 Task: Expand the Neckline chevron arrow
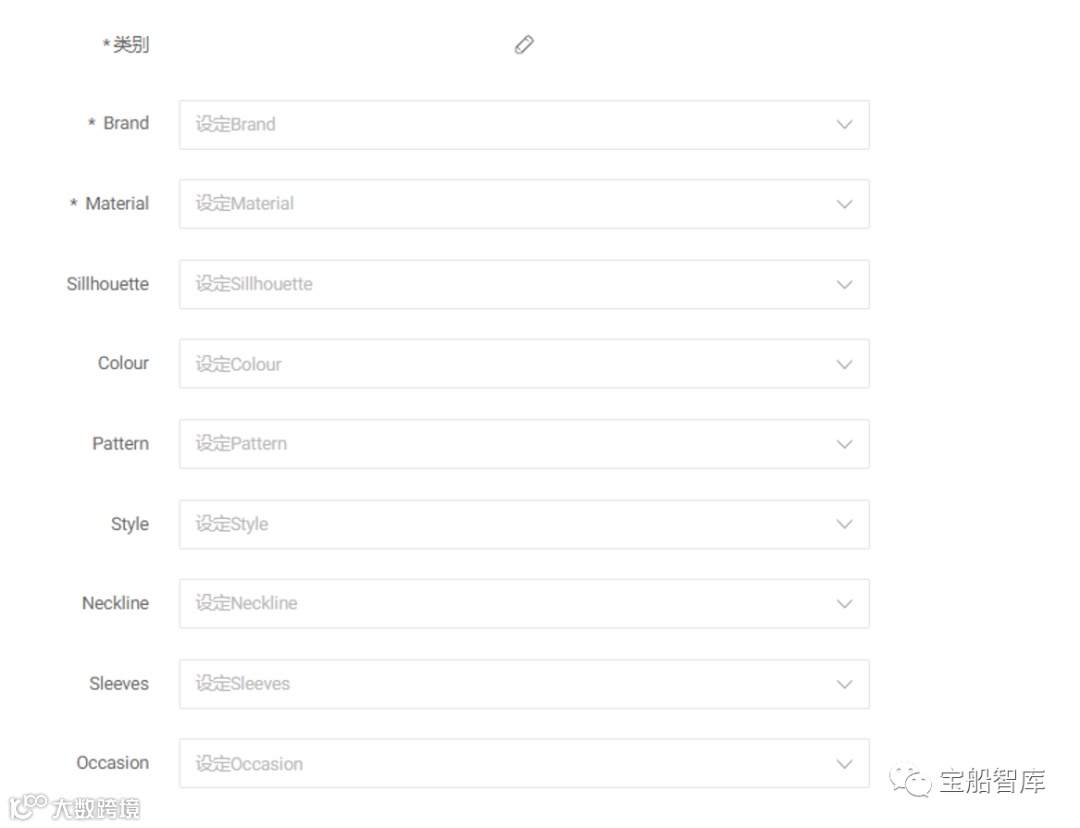[844, 604]
